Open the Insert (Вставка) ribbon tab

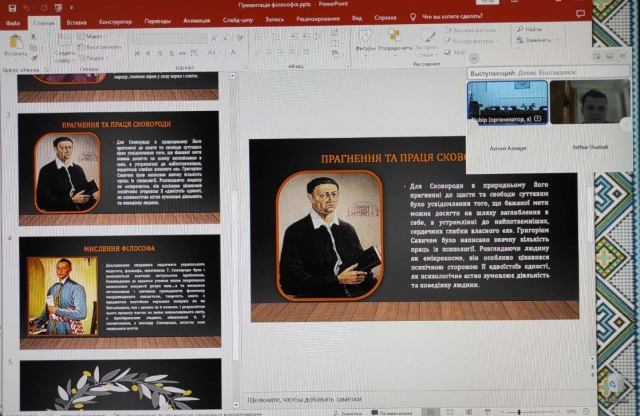click(x=76, y=19)
